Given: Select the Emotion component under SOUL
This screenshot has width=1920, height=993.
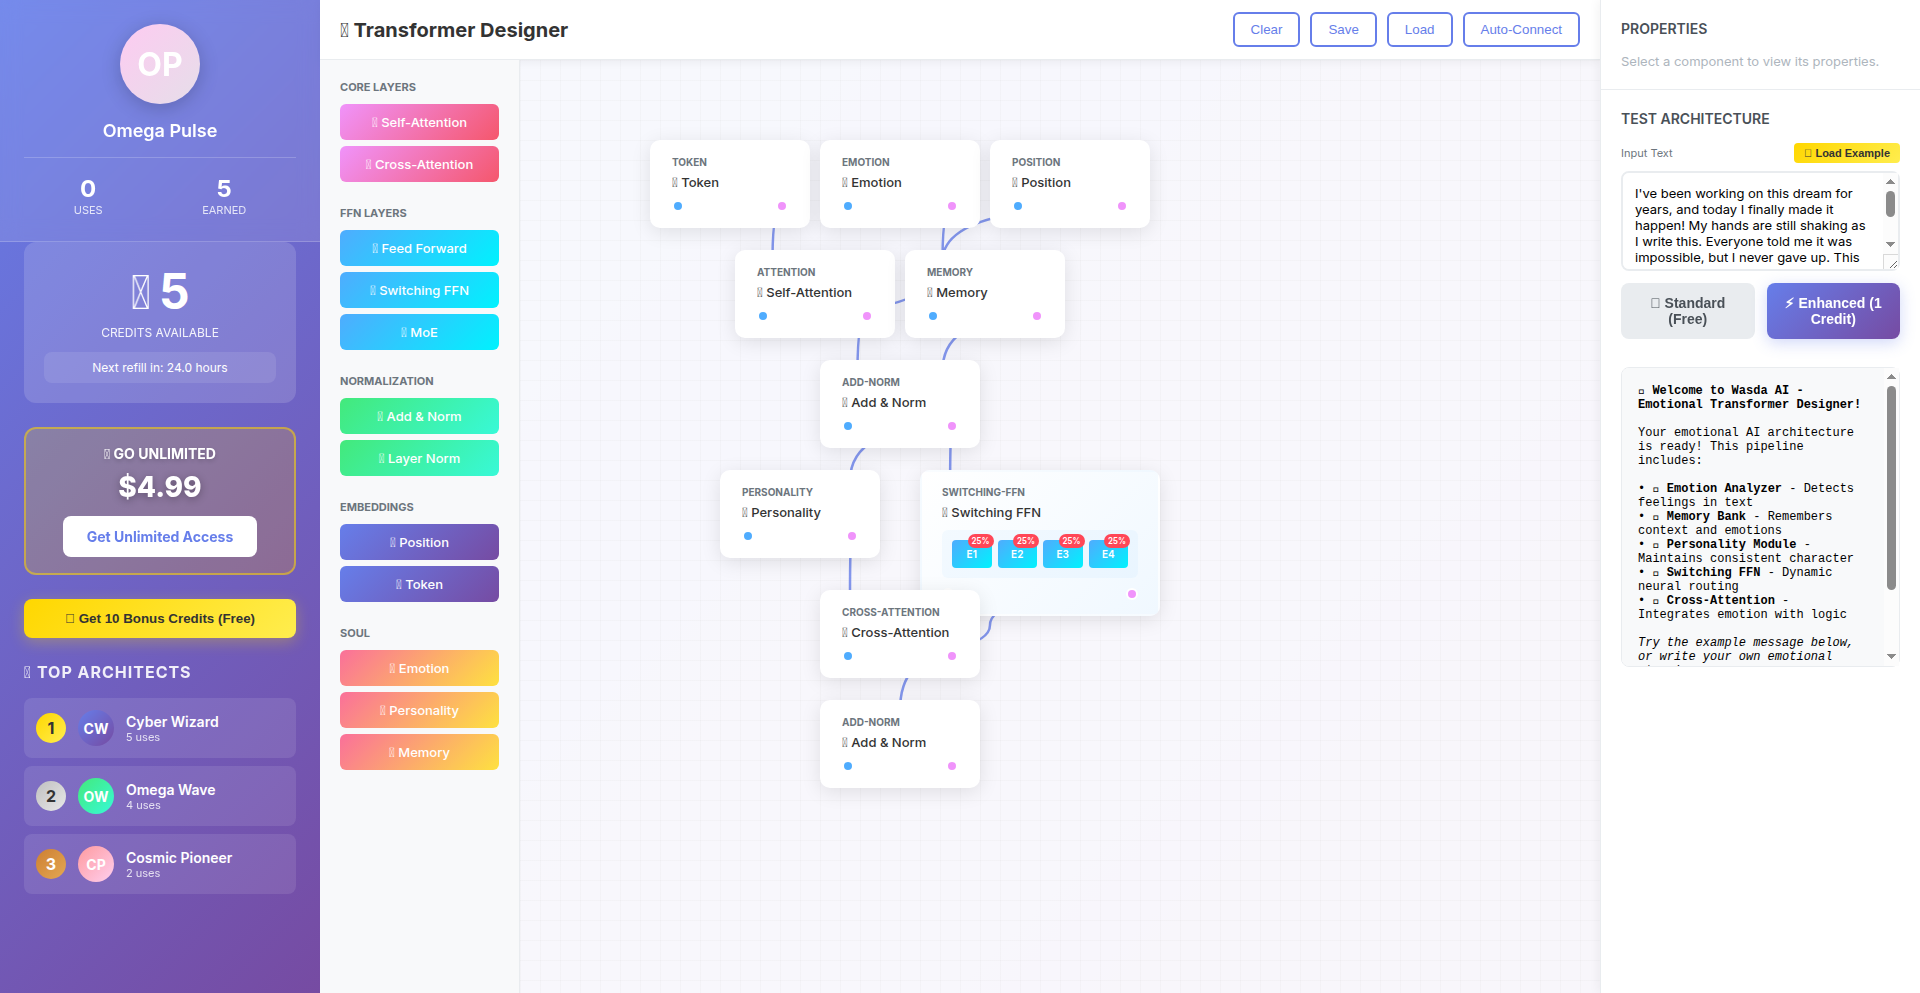Looking at the screenshot, I should pyautogui.click(x=419, y=668).
